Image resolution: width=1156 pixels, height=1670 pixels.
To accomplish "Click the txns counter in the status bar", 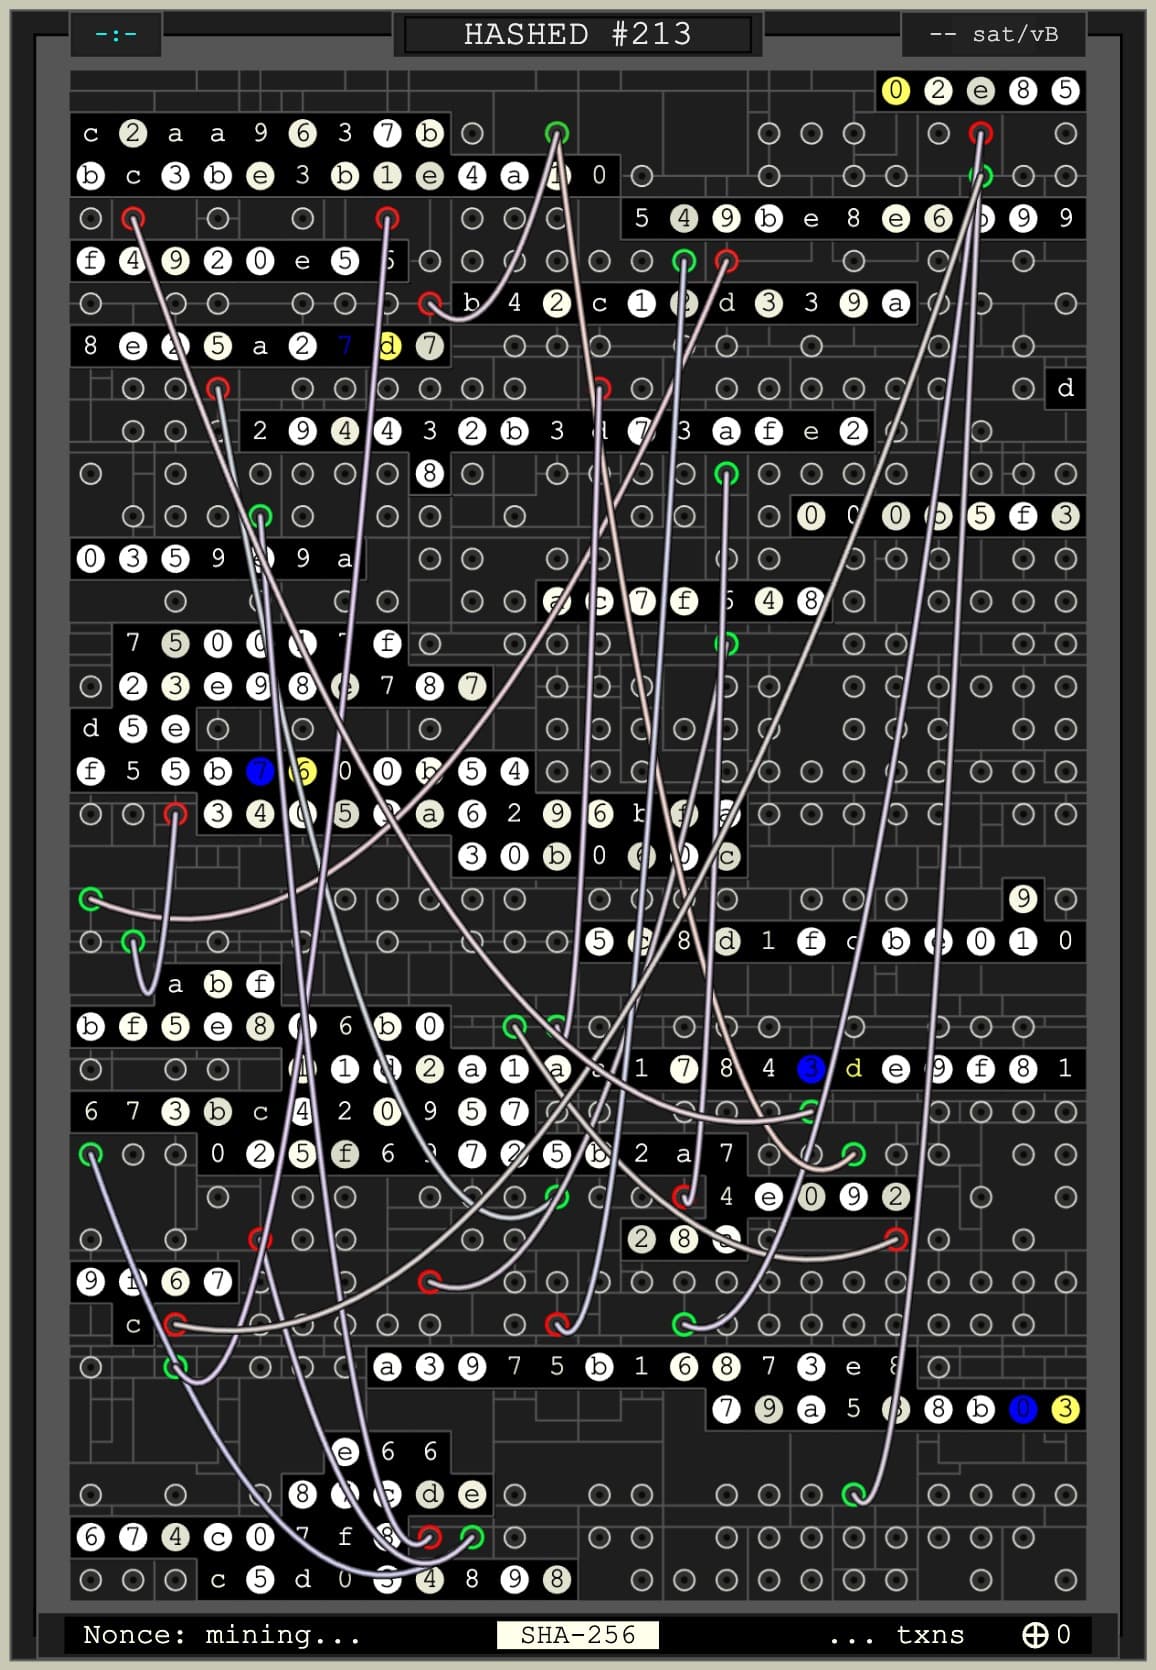I will [x=896, y=1634].
